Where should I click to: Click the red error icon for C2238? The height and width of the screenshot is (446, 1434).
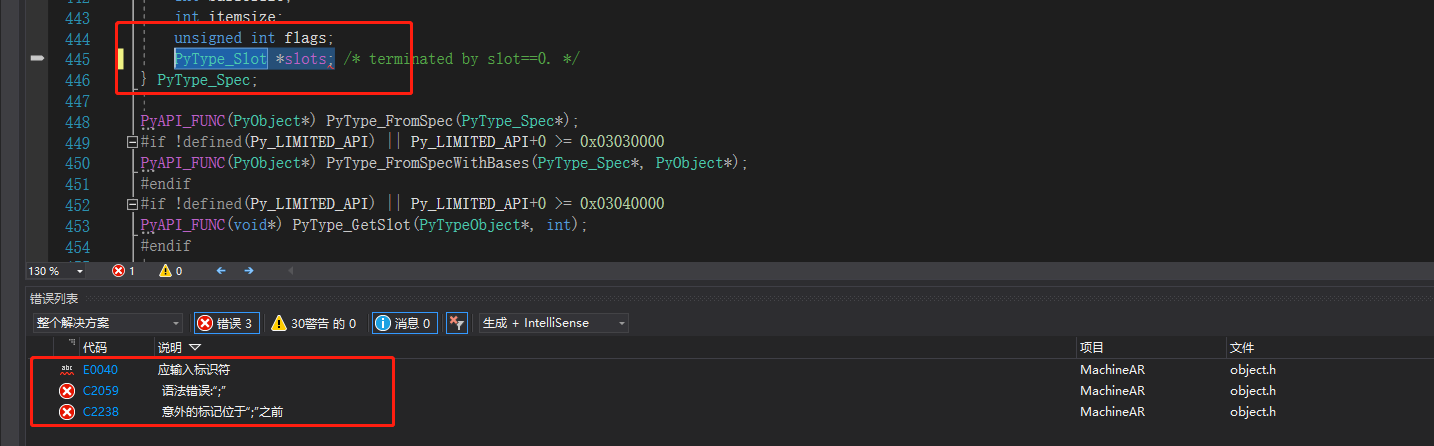(x=67, y=412)
